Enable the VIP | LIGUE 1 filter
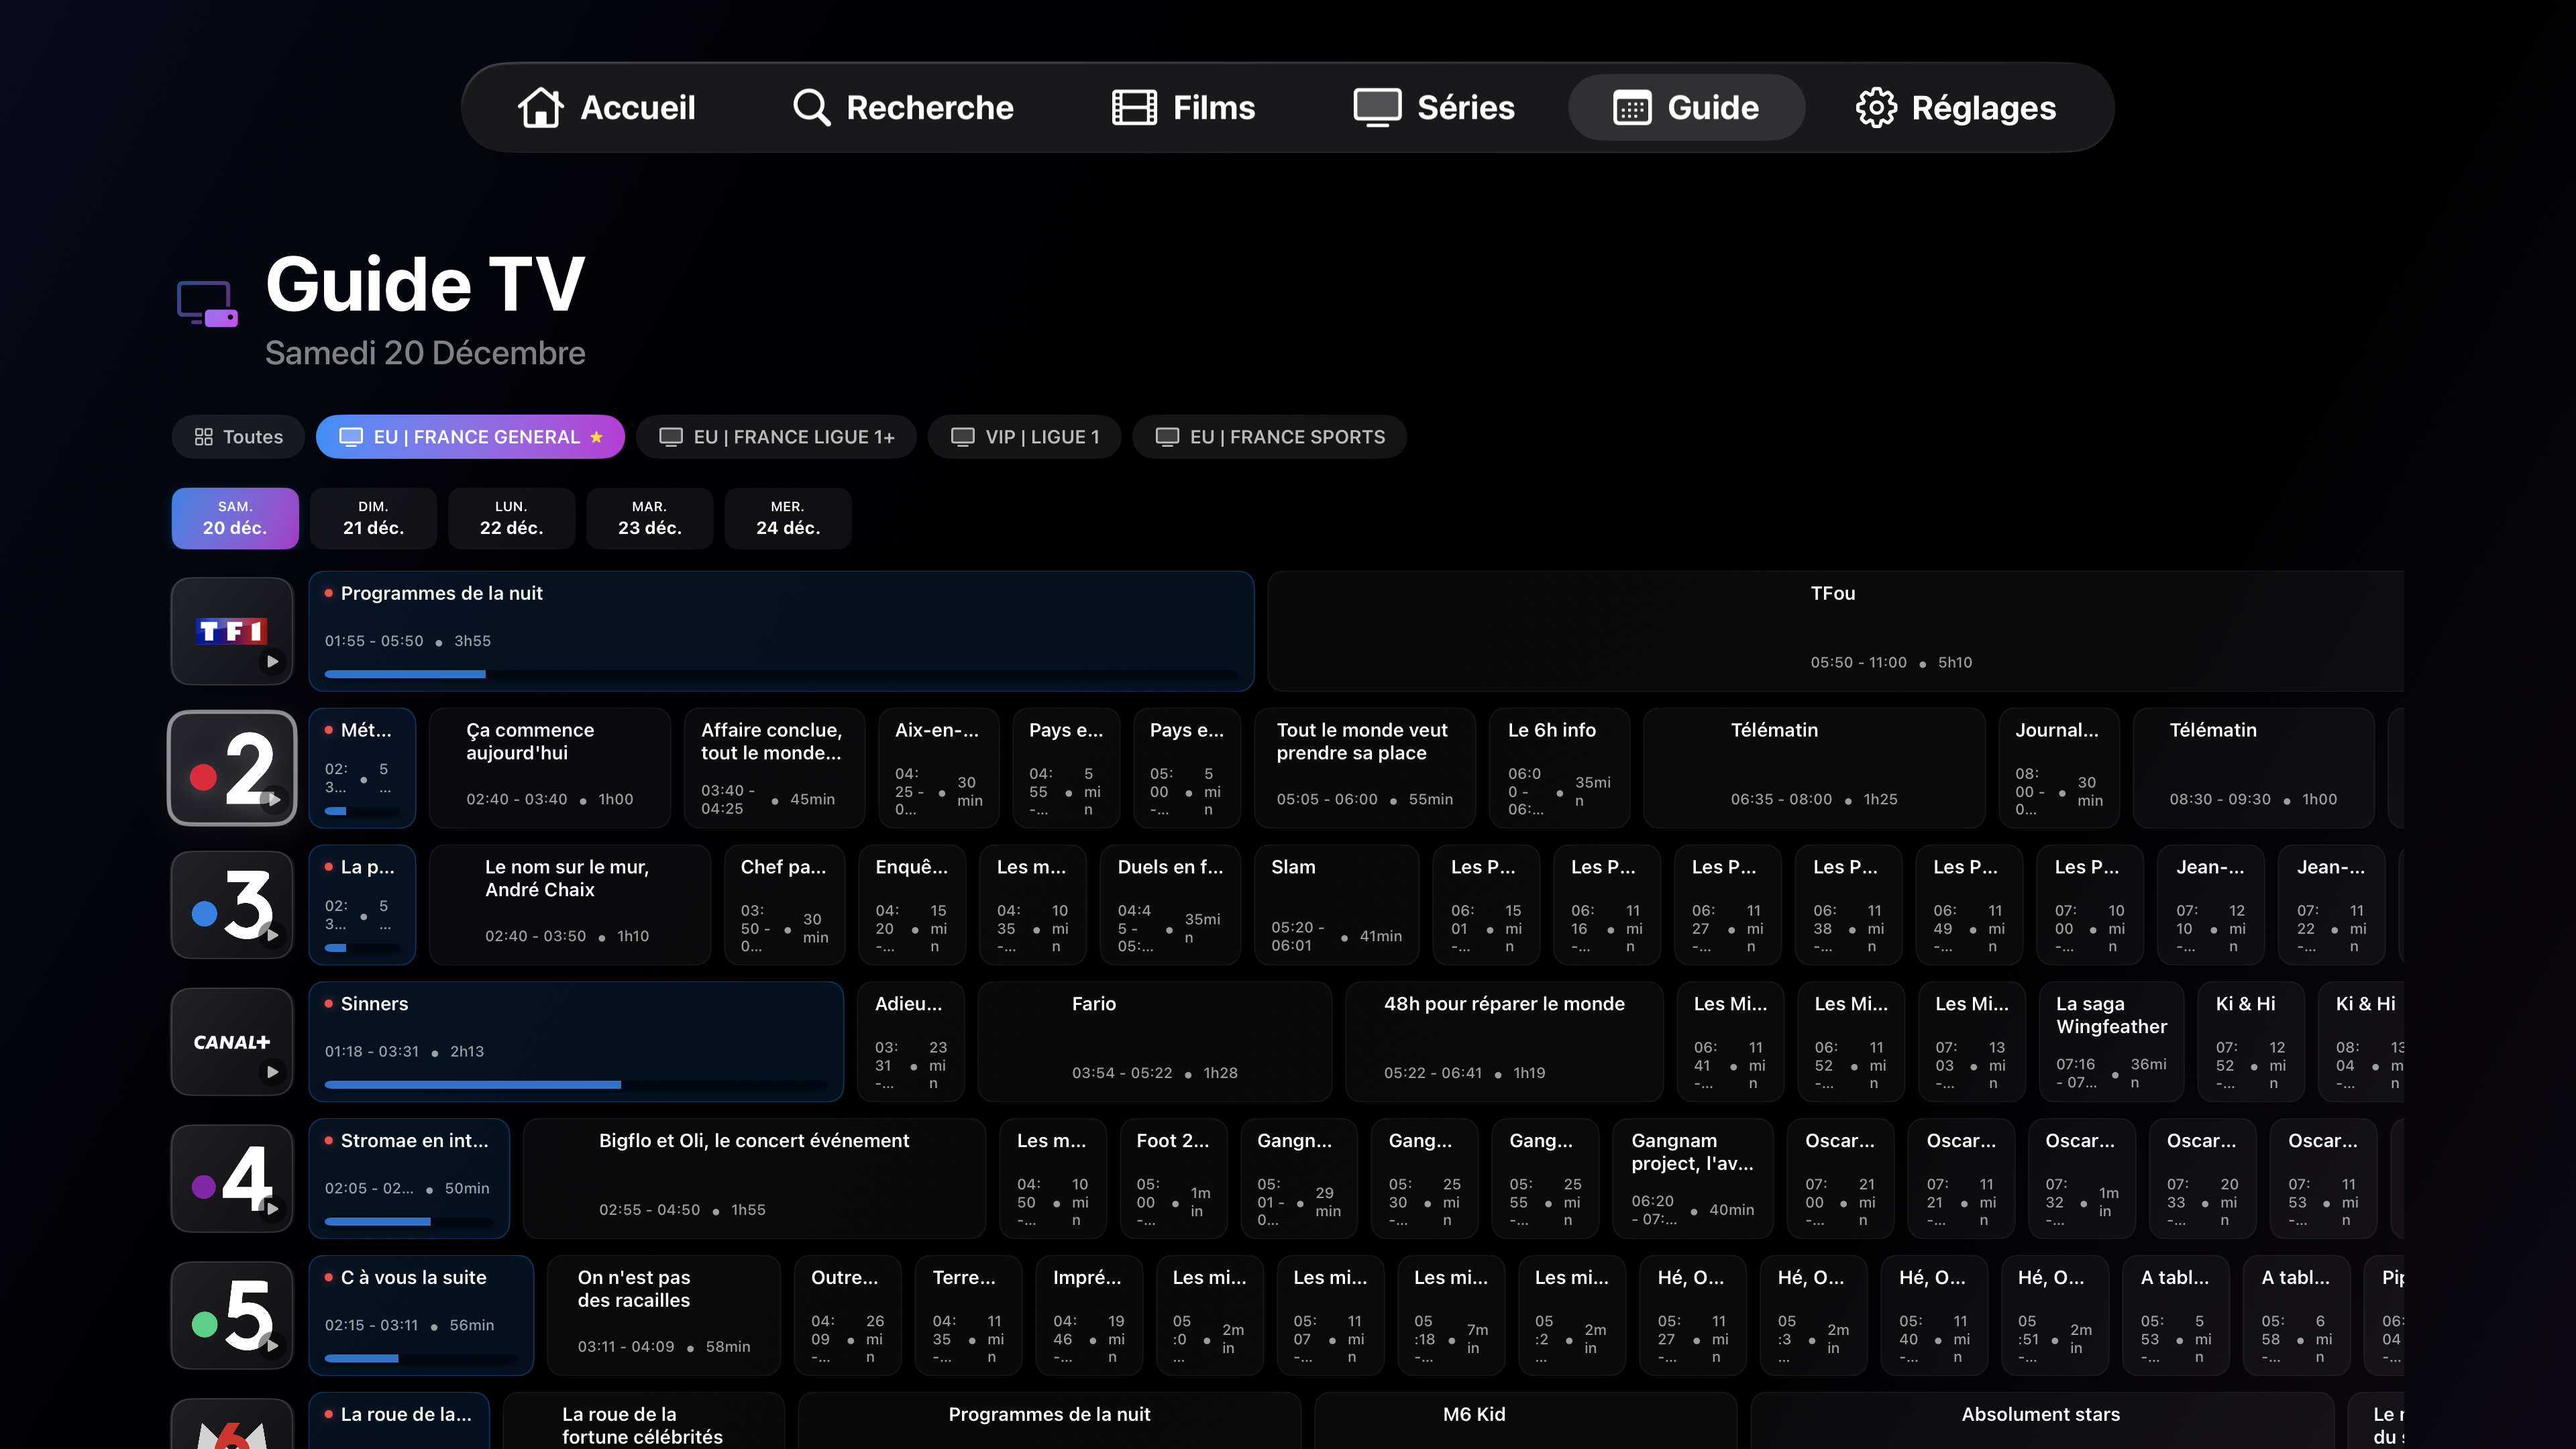The image size is (2576, 1449). click(1023, 436)
